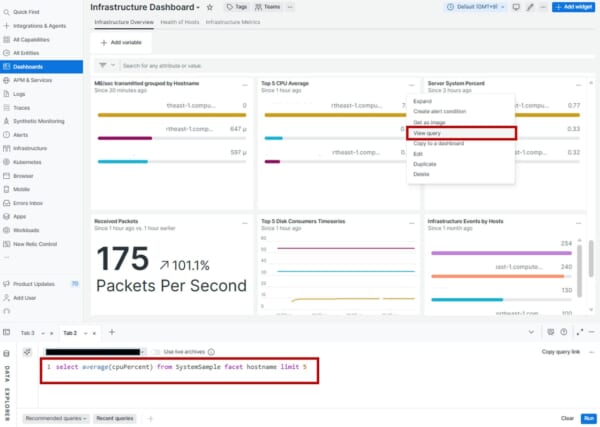
Task: Open Quick Find search in sidebar
Action: [27, 12]
